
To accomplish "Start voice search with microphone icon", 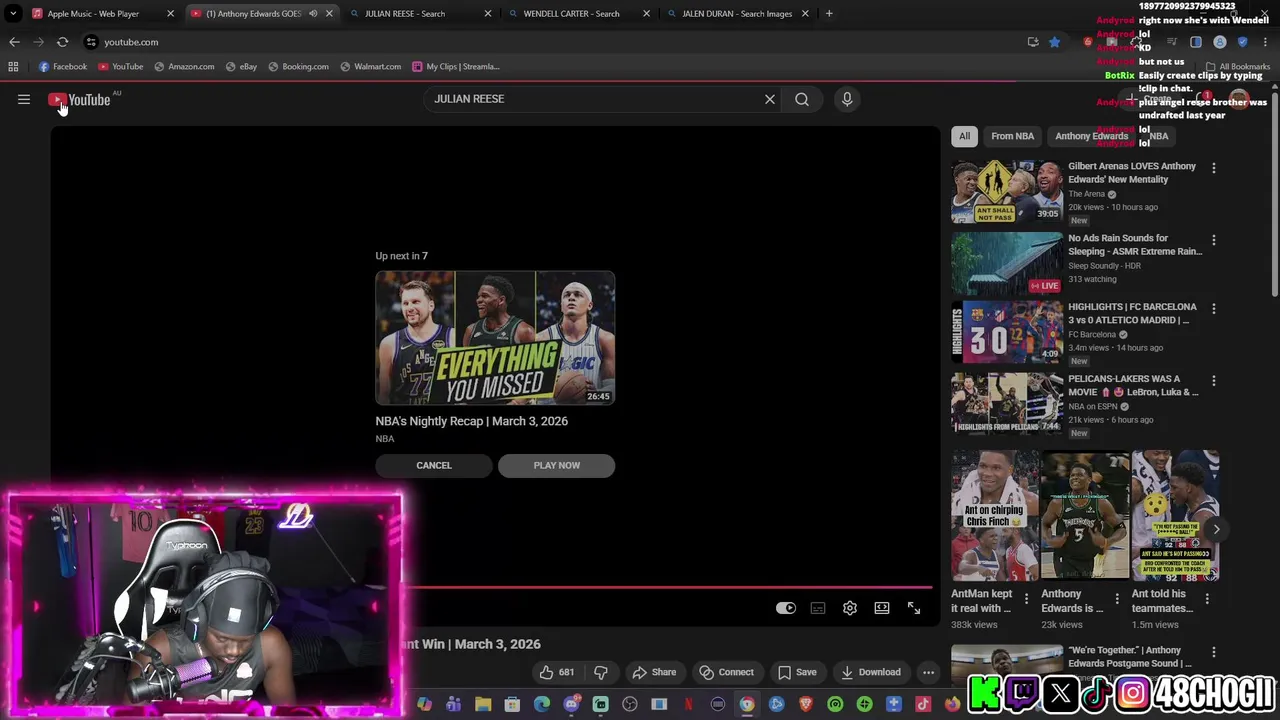I will pyautogui.click(x=847, y=99).
